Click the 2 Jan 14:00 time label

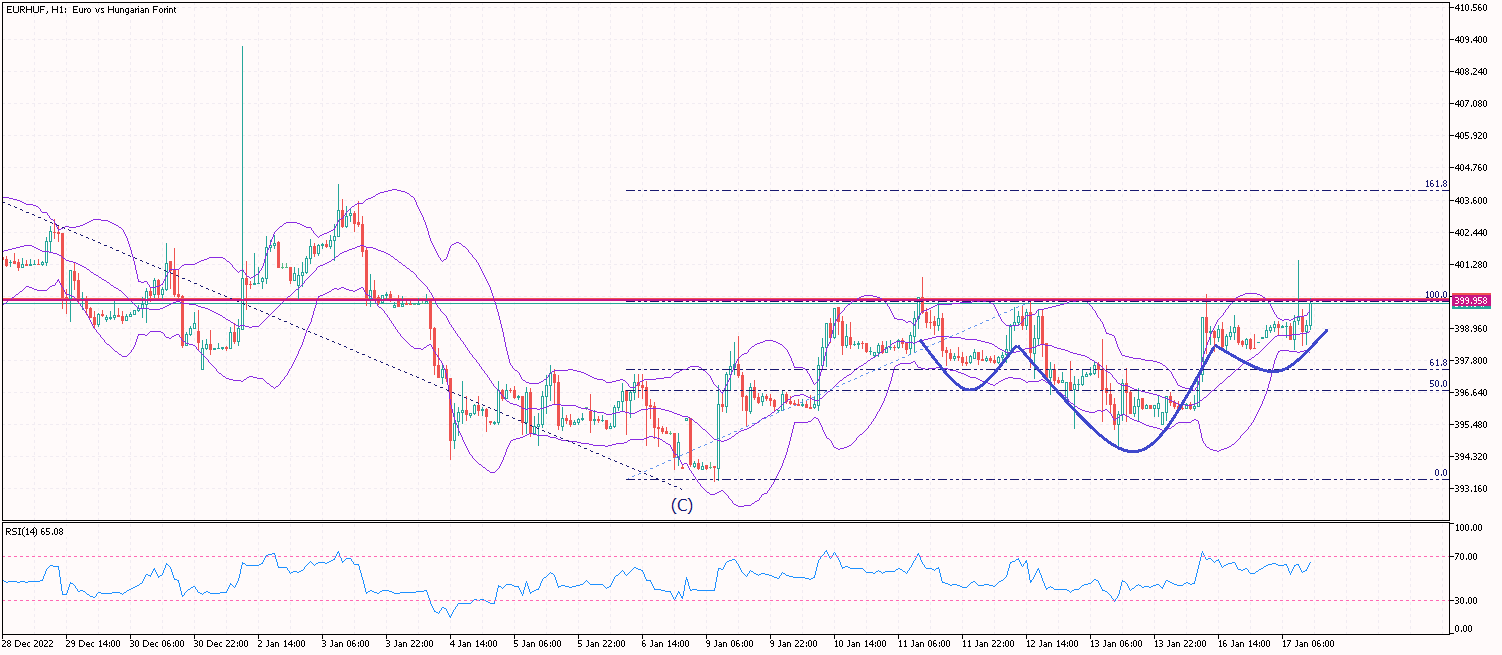tap(280, 645)
